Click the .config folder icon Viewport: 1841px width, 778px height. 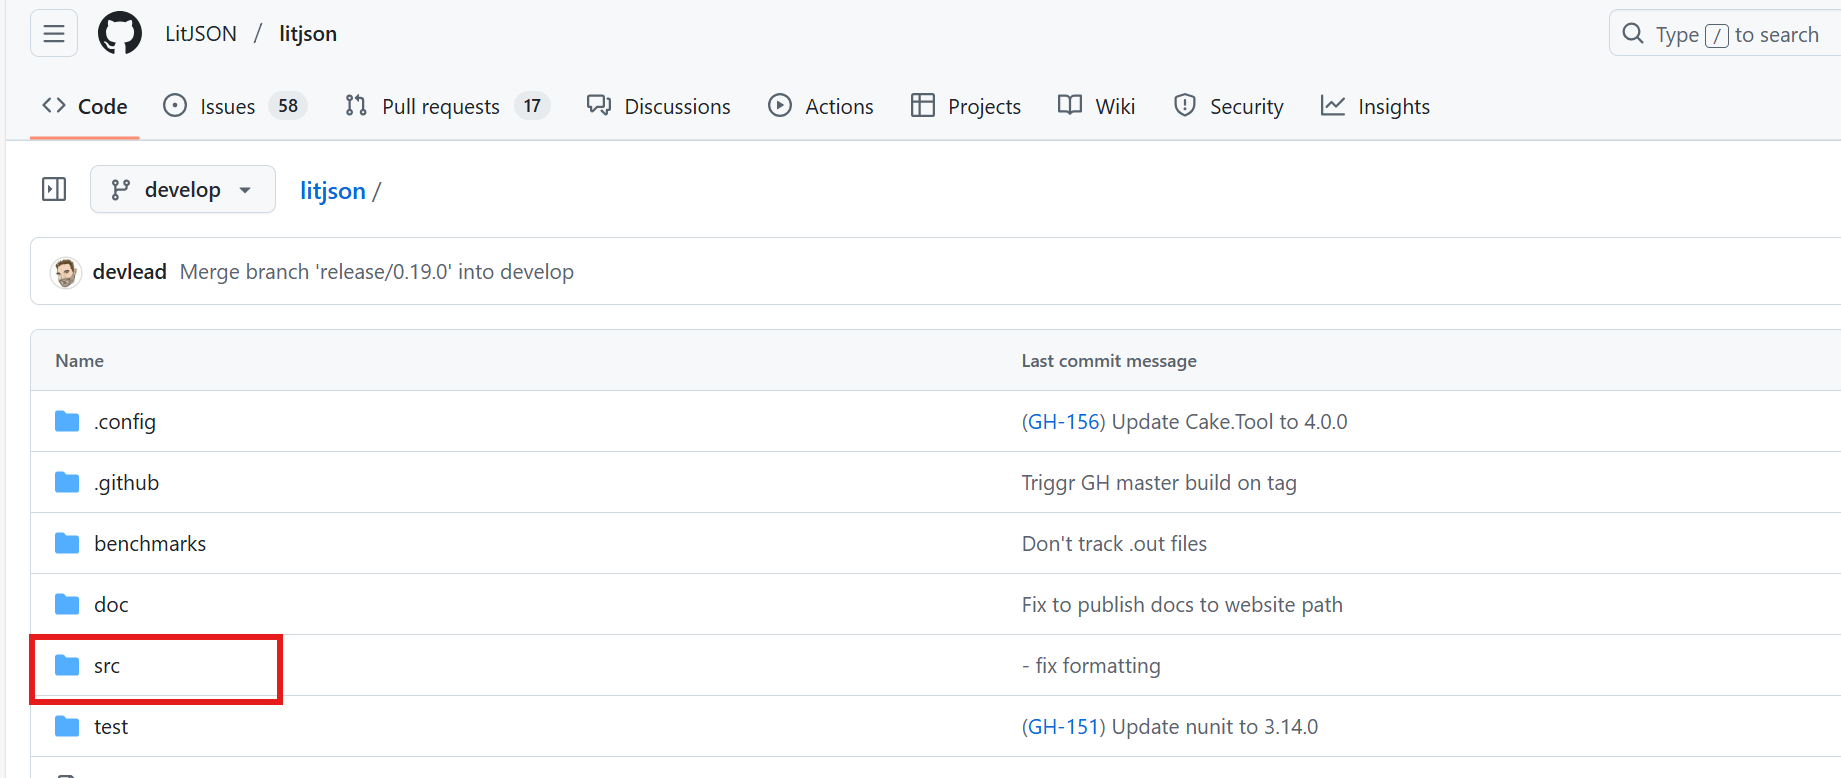point(67,421)
